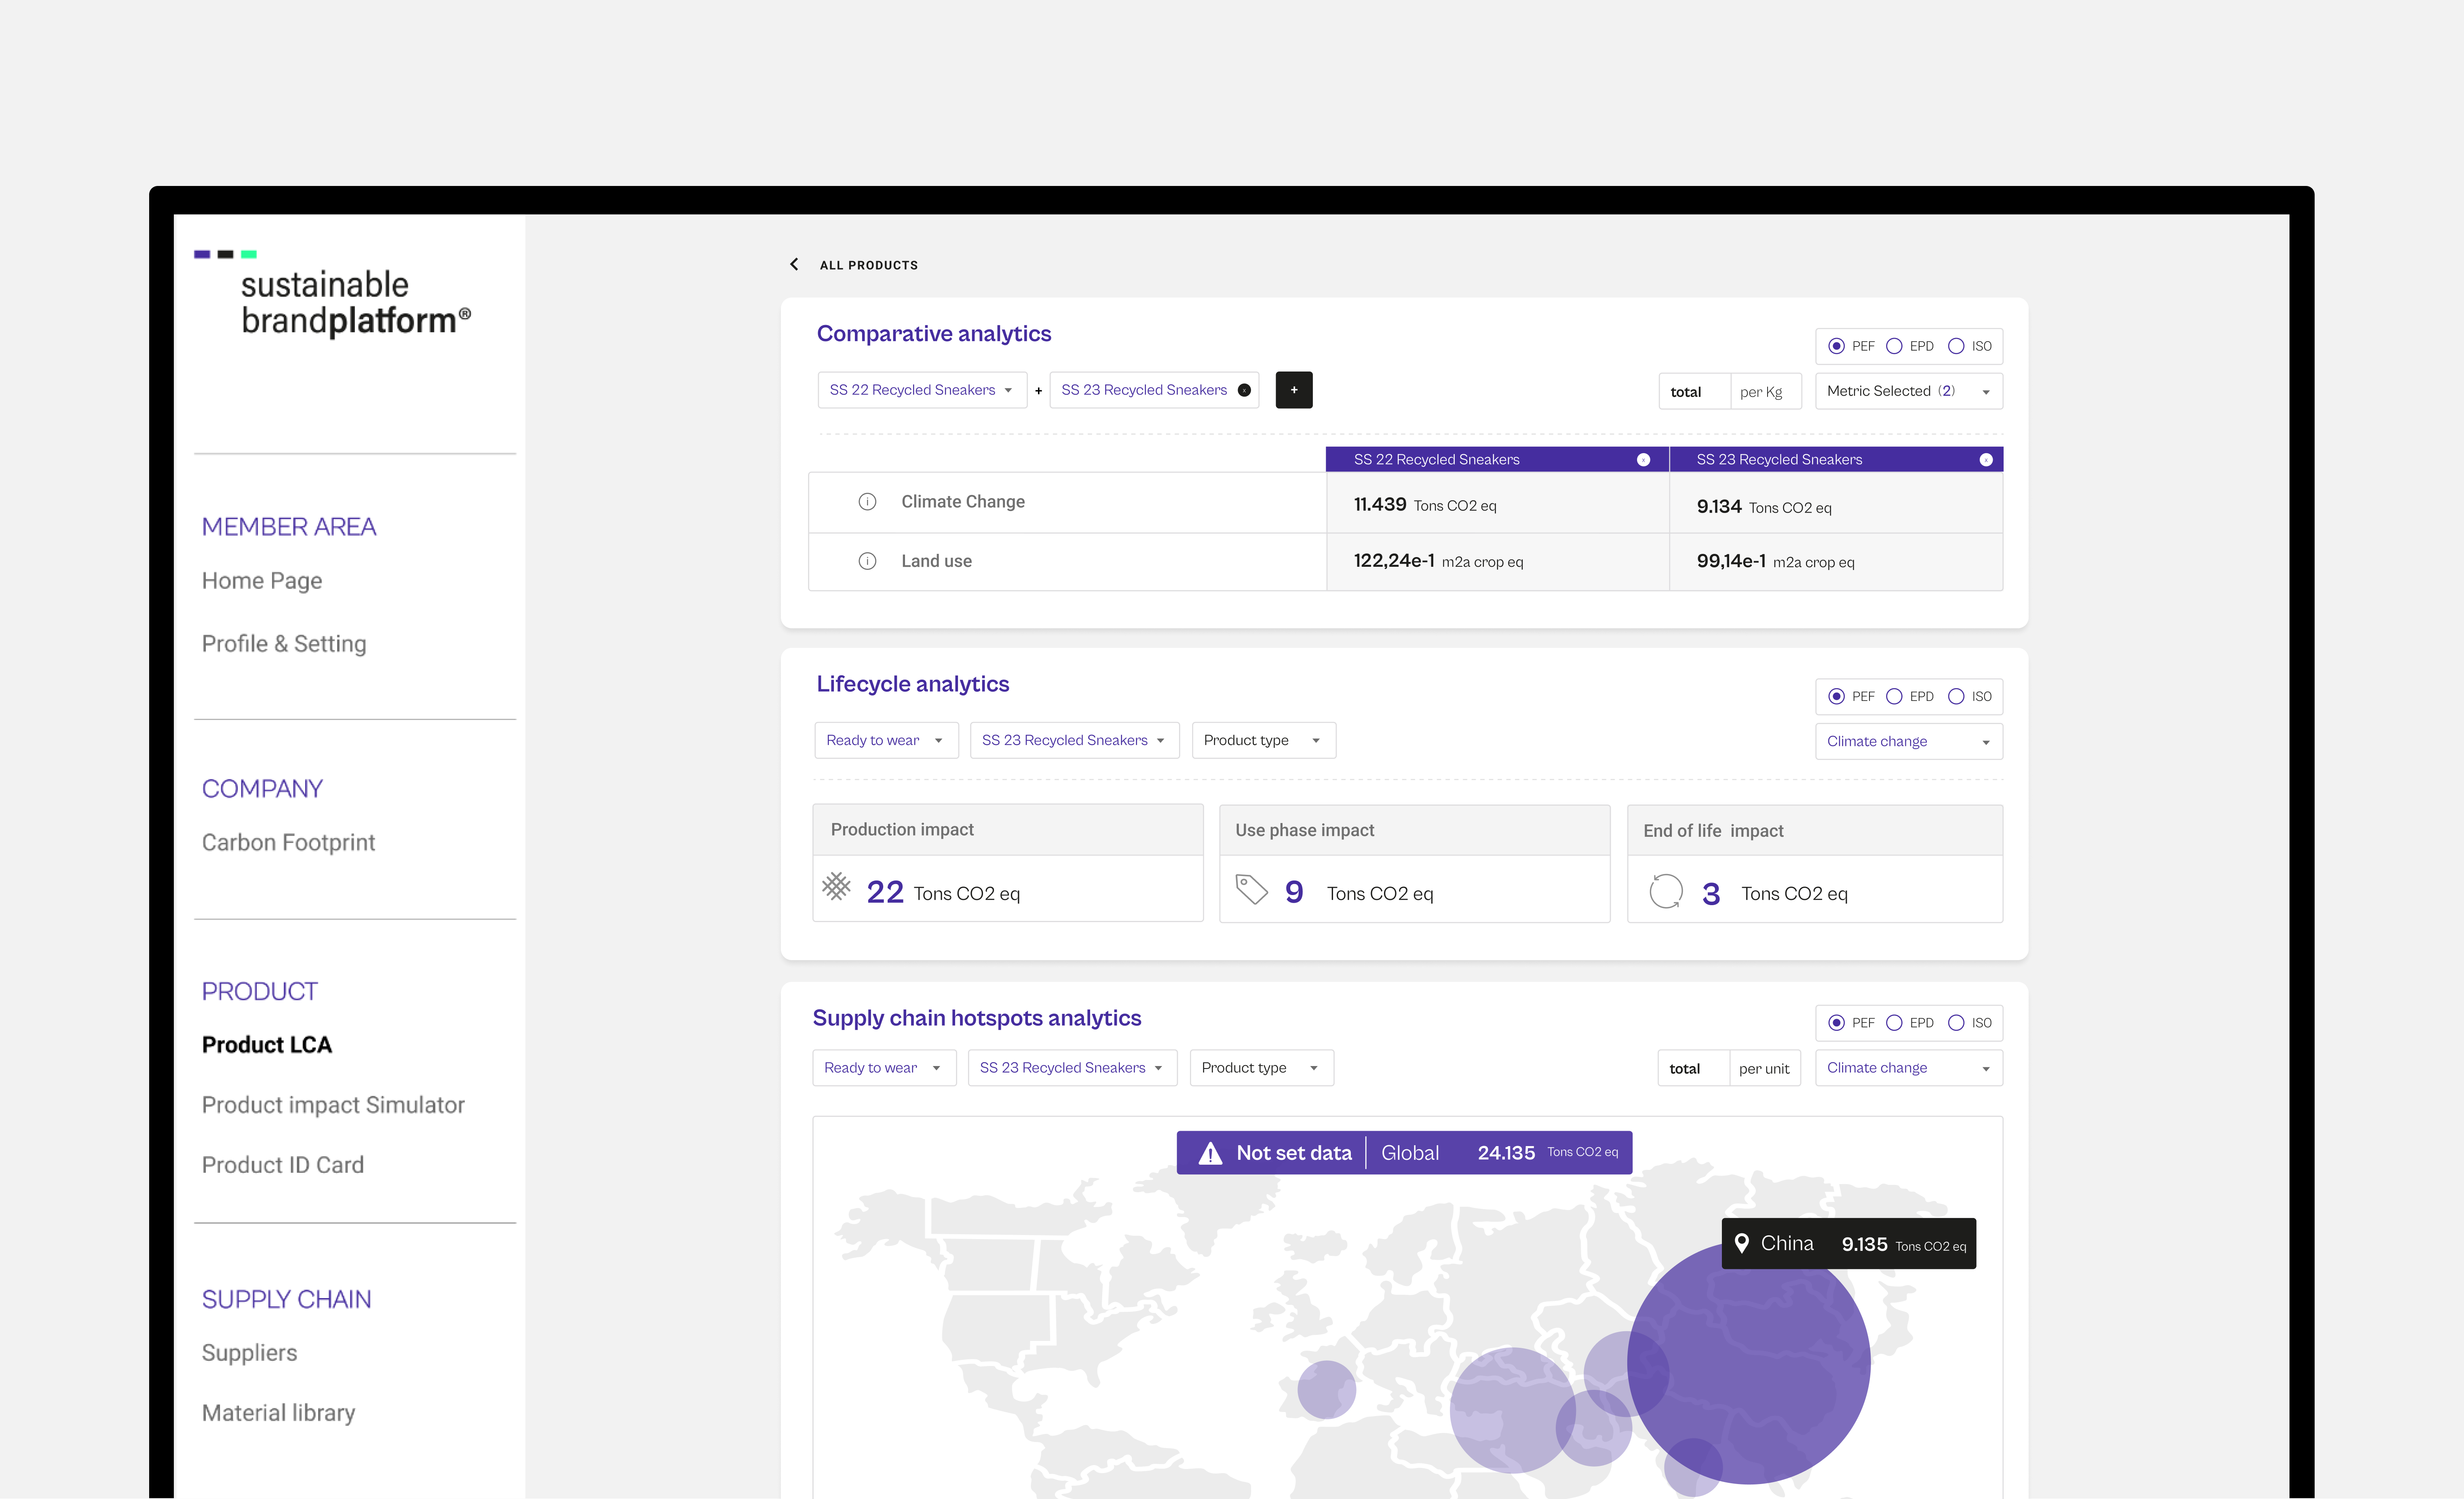Click the back arrow beside All Products
2464x1499 pixels.
click(794, 264)
